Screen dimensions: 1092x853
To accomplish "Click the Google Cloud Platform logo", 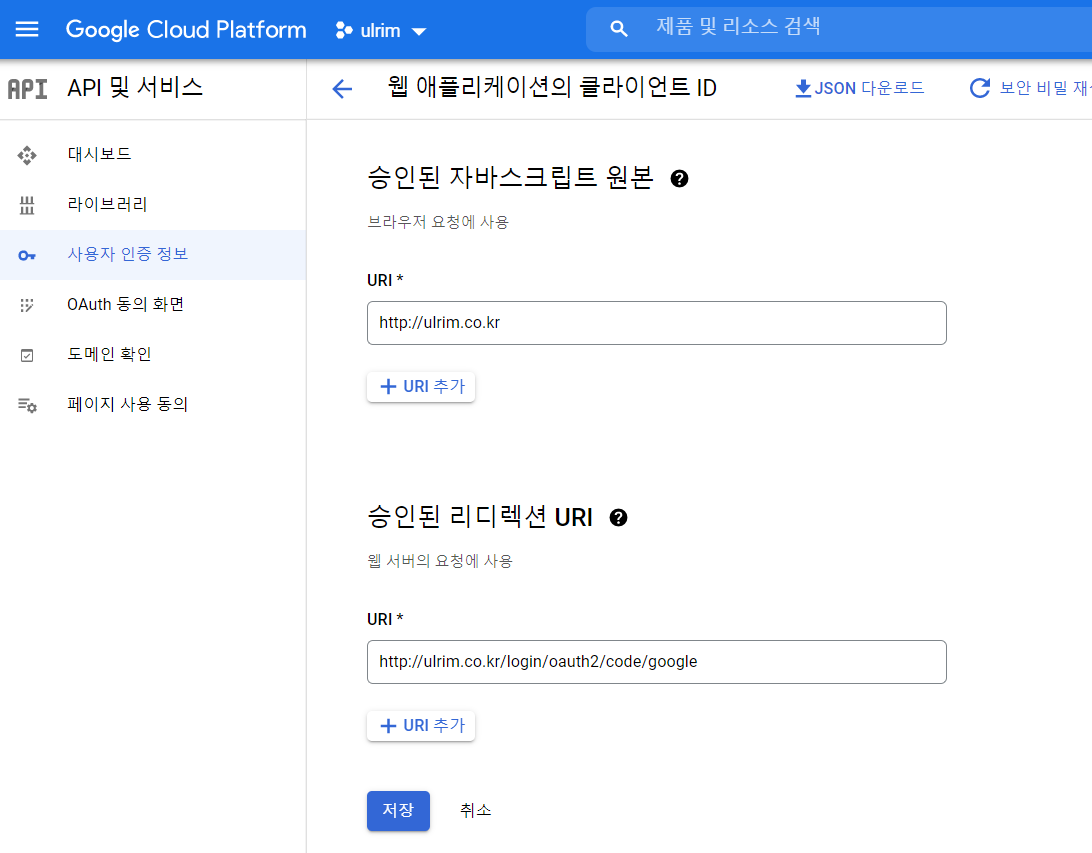I will pos(186,29).
